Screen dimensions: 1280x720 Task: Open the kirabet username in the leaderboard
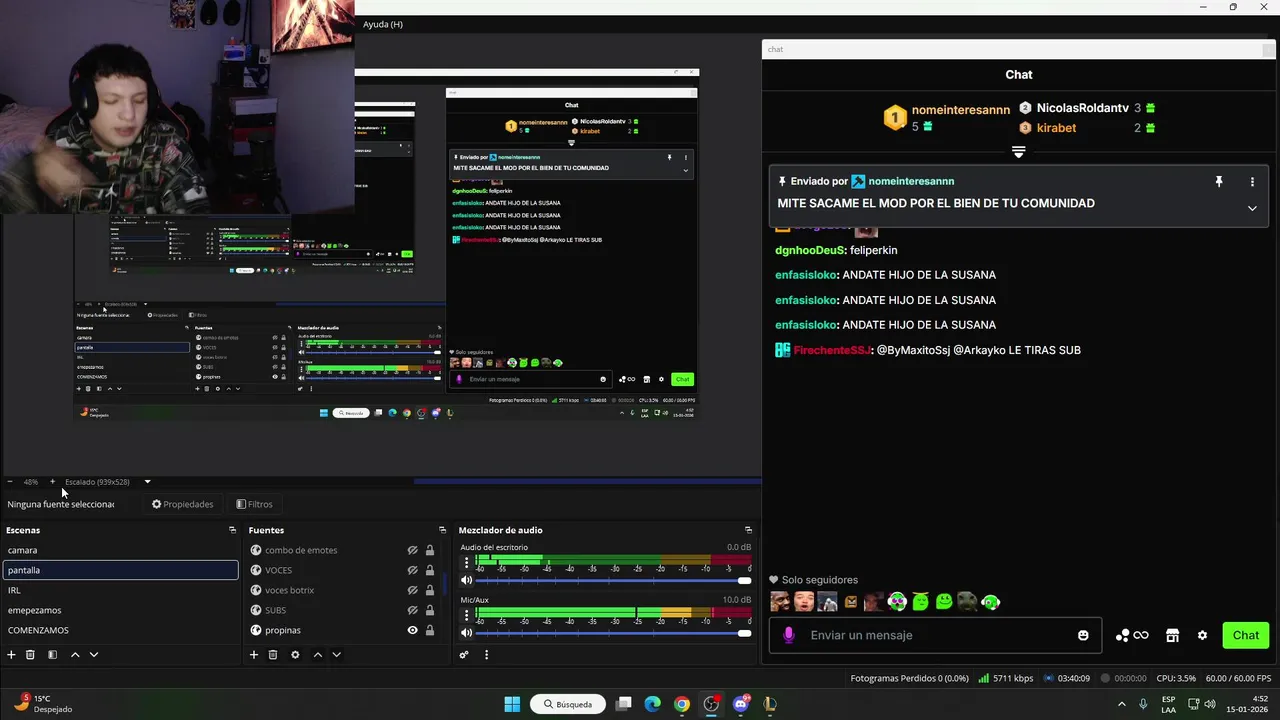click(x=1056, y=128)
